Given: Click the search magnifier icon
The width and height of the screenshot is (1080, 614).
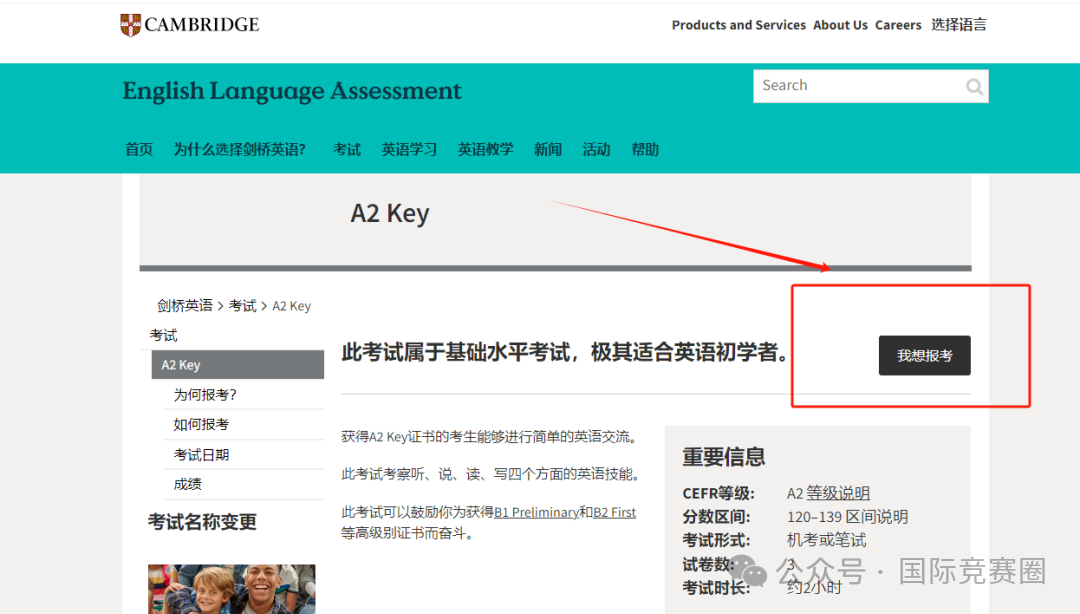Looking at the screenshot, I should pyautogui.click(x=974, y=87).
